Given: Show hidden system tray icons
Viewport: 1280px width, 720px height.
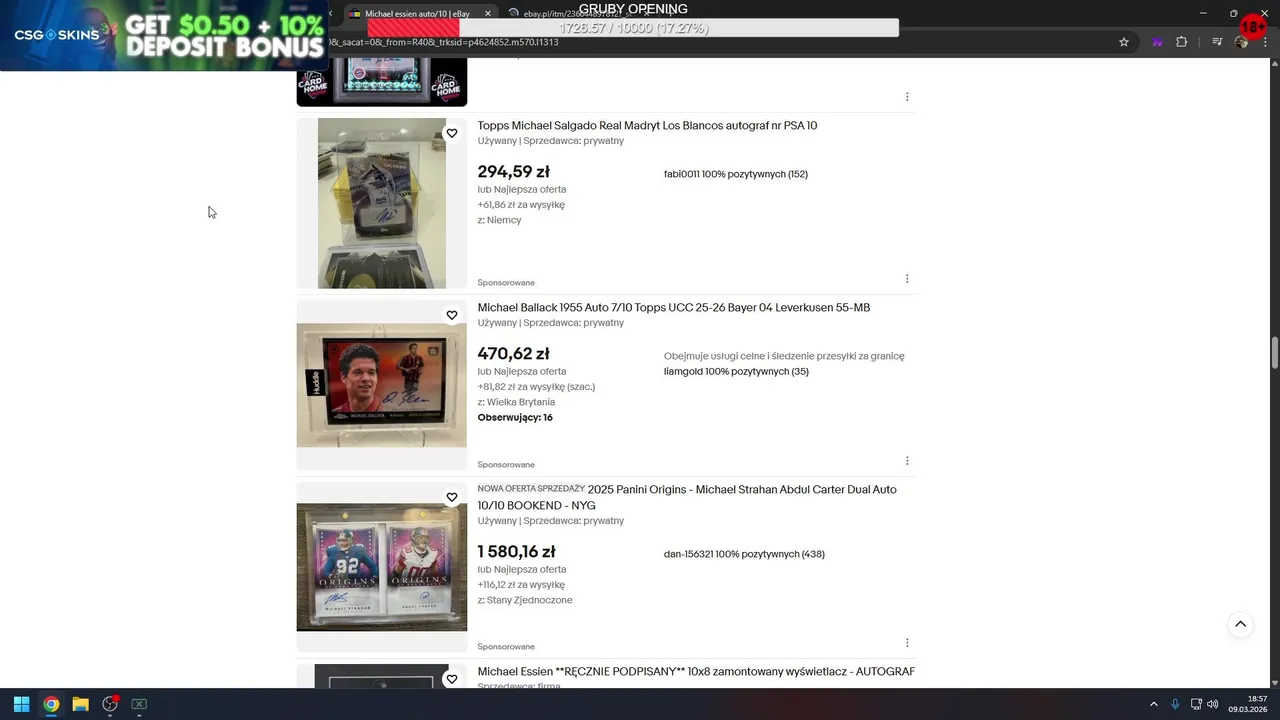Looking at the screenshot, I should coord(1153,704).
